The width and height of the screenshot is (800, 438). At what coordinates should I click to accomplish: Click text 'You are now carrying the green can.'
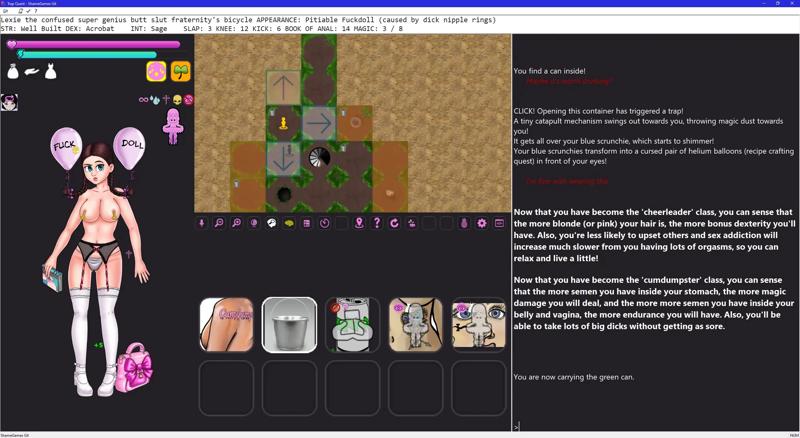(574, 377)
